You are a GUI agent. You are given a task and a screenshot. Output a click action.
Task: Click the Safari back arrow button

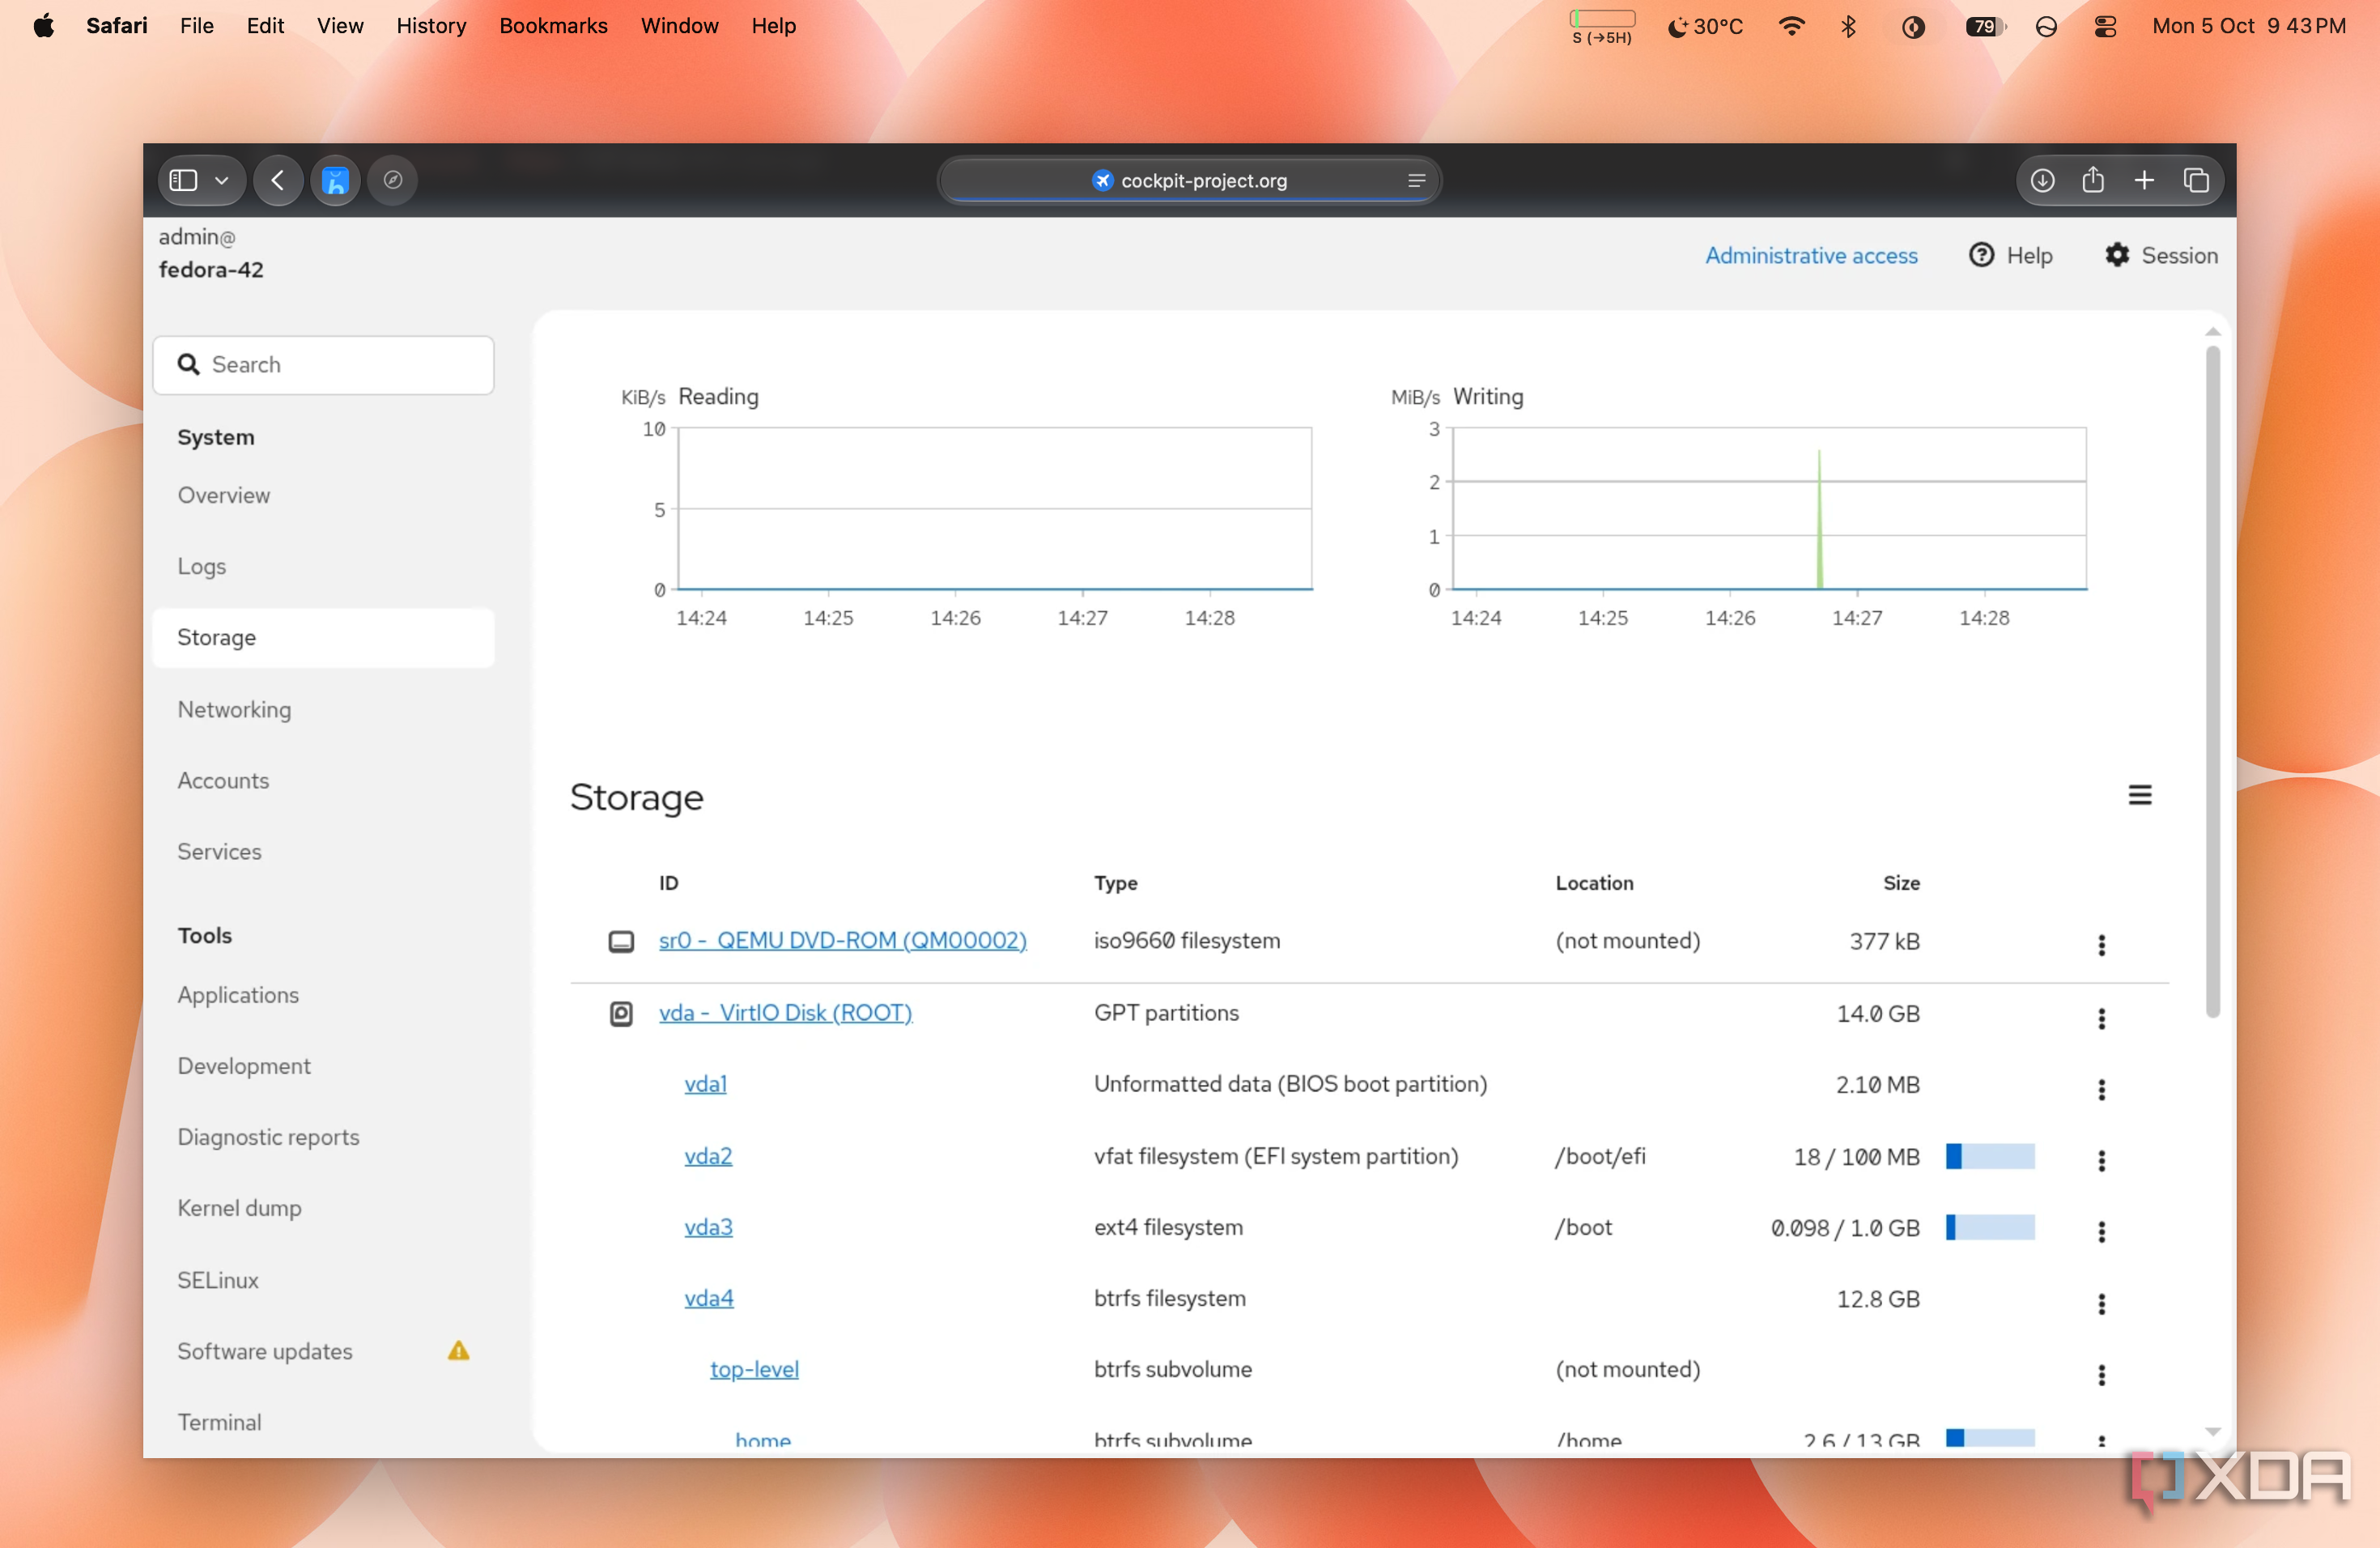click(278, 180)
